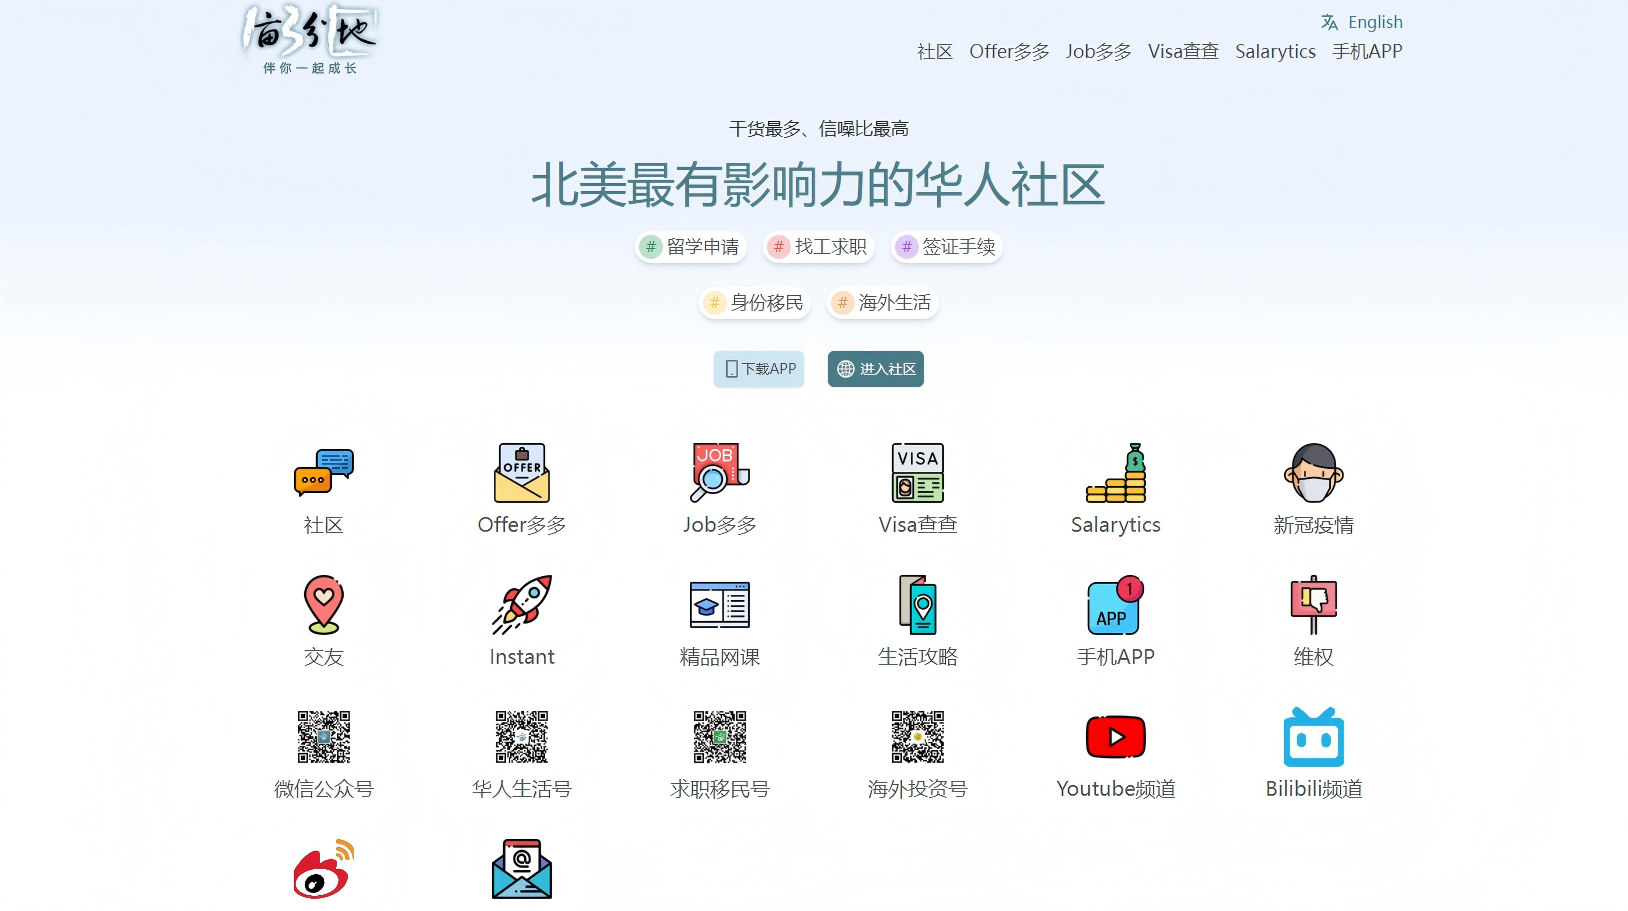1628x911 pixels.
Task: Open the 社区 chat bubbles icon
Action: [x=323, y=473]
